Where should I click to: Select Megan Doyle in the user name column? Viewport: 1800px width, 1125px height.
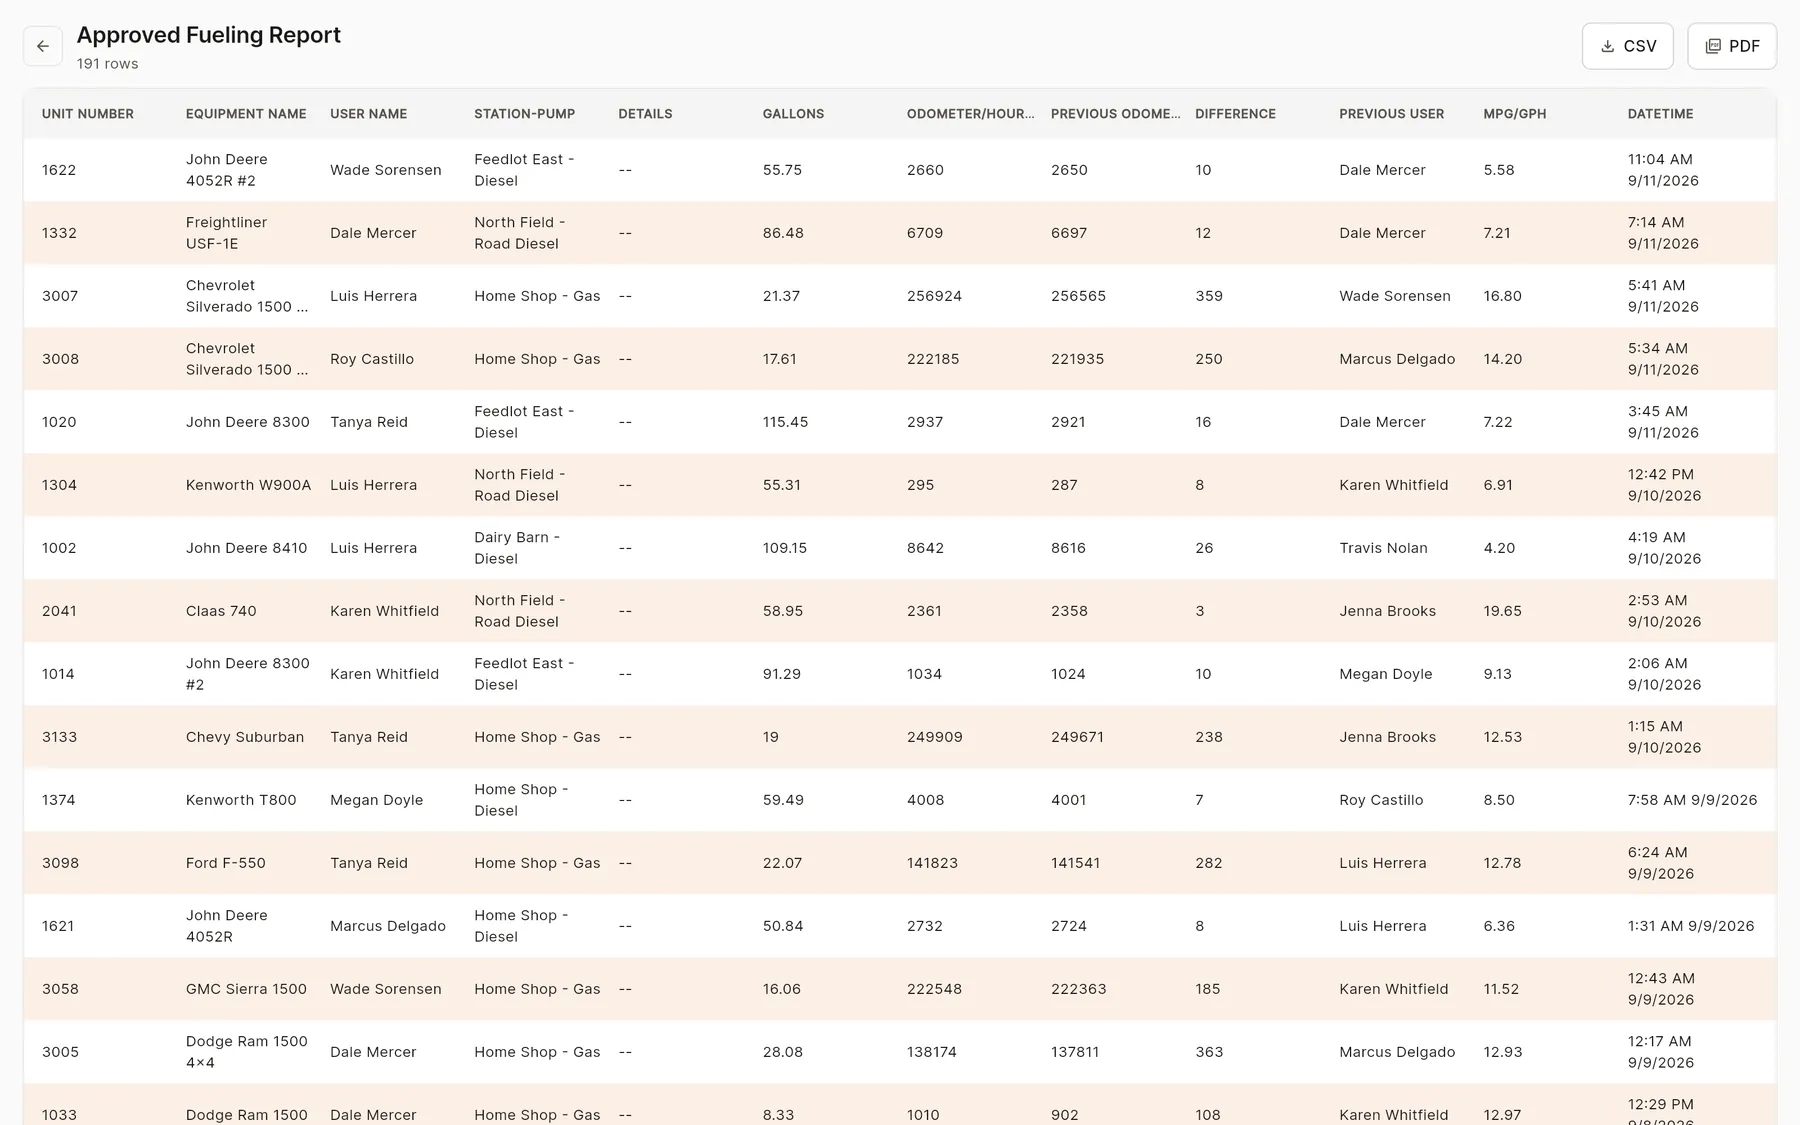377,800
